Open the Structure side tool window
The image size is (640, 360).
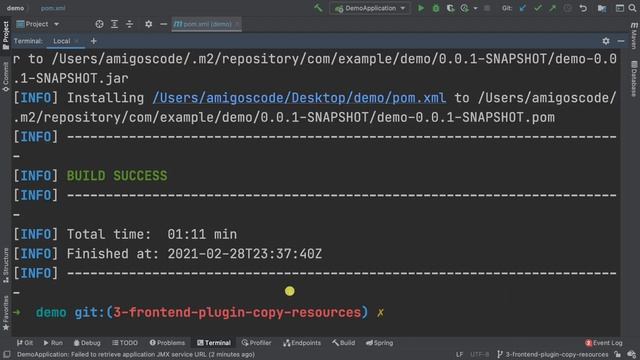click(x=5, y=265)
